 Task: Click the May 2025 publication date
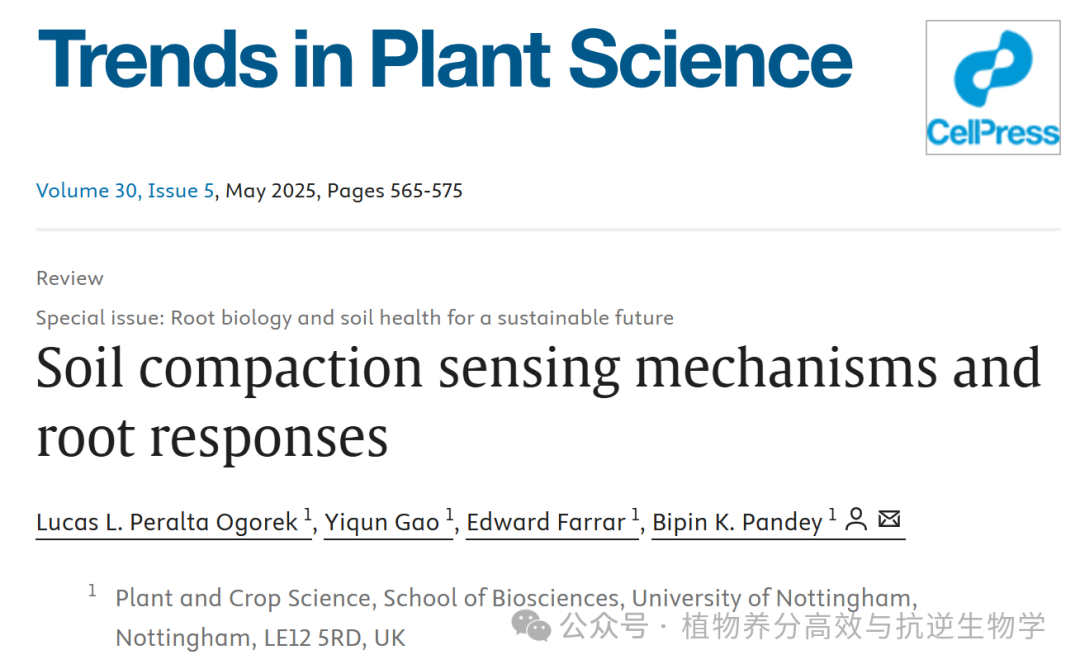(269, 190)
